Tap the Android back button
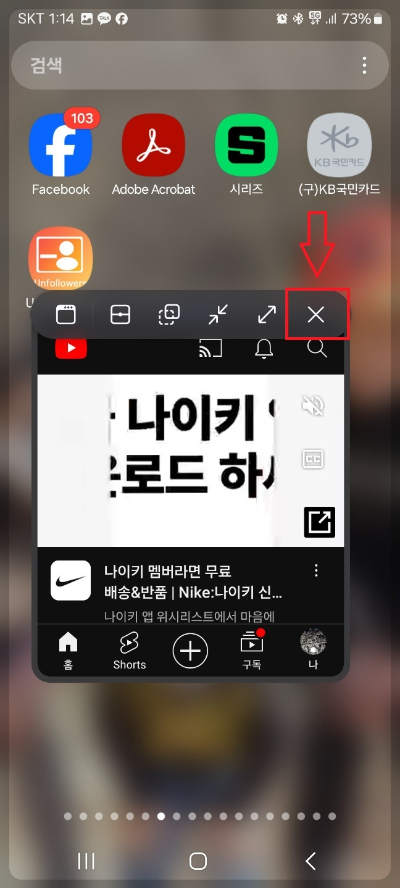The width and height of the screenshot is (400, 888). (x=310, y=861)
